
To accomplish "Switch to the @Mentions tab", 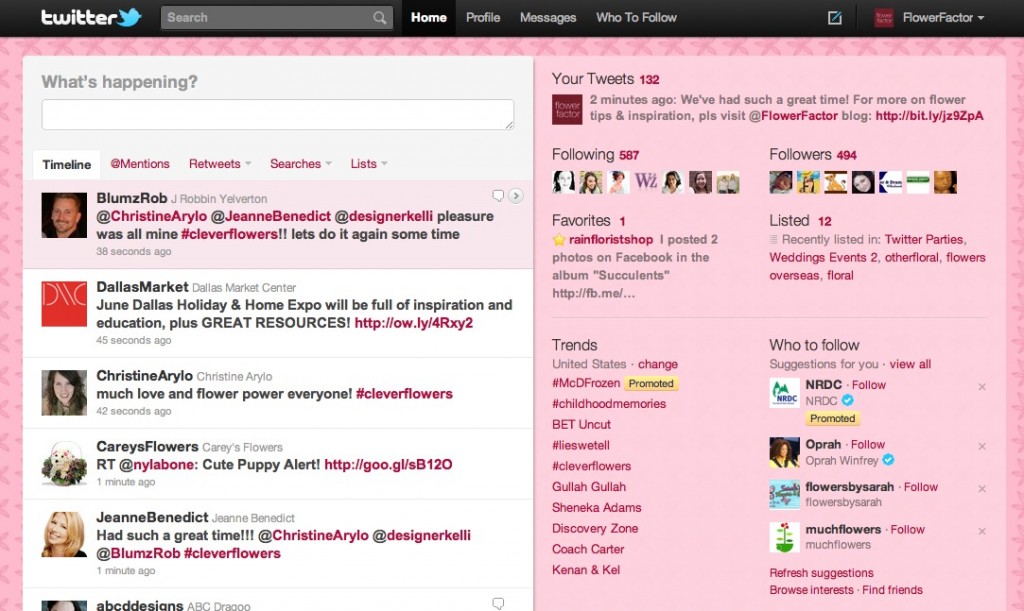I will coord(140,164).
